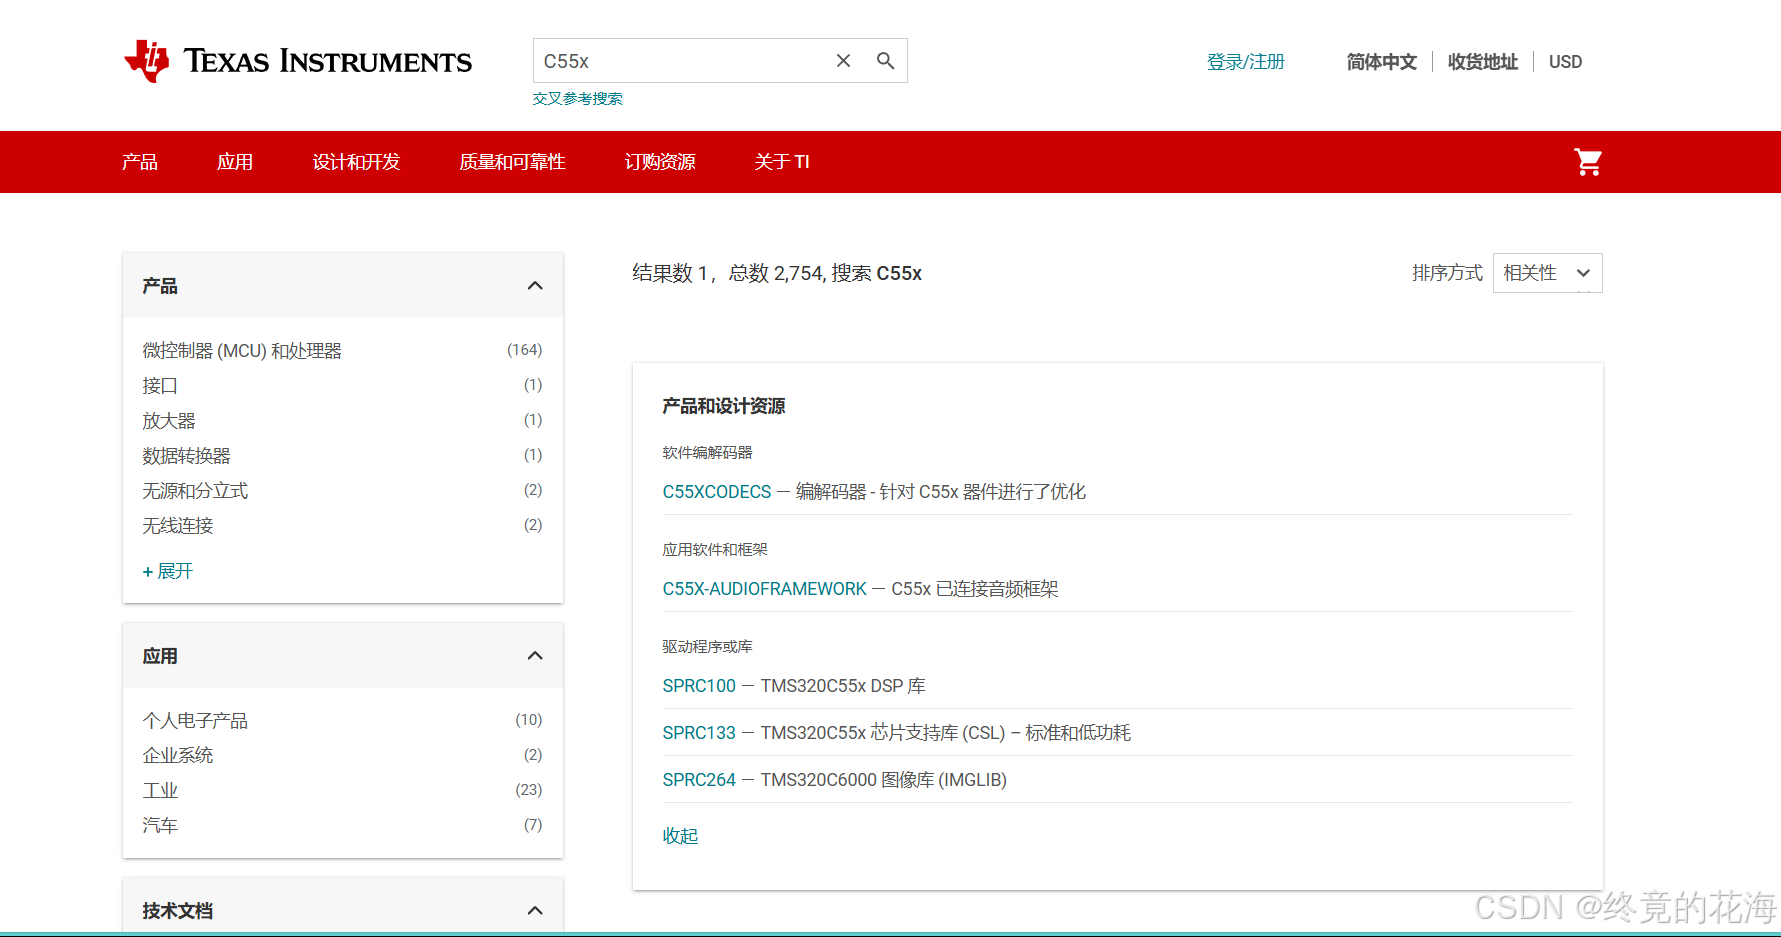Filter by 数据转换器 category
This screenshot has width=1781, height=937.
click(x=186, y=456)
